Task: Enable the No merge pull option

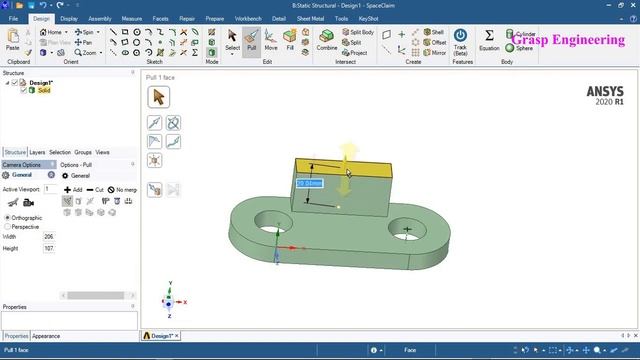Action: coord(122,190)
